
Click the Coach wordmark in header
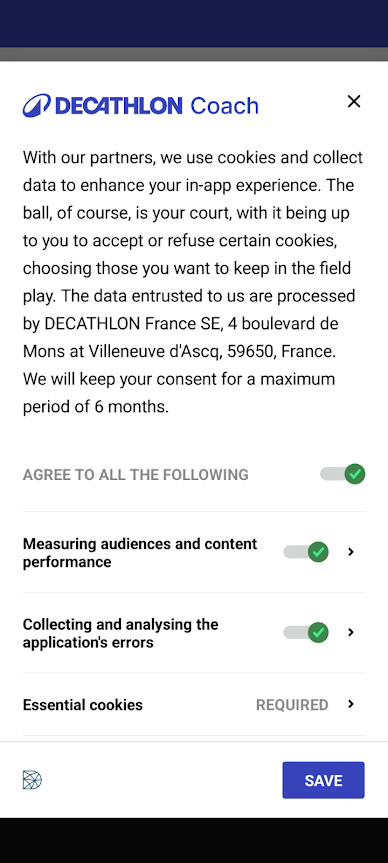pos(224,106)
